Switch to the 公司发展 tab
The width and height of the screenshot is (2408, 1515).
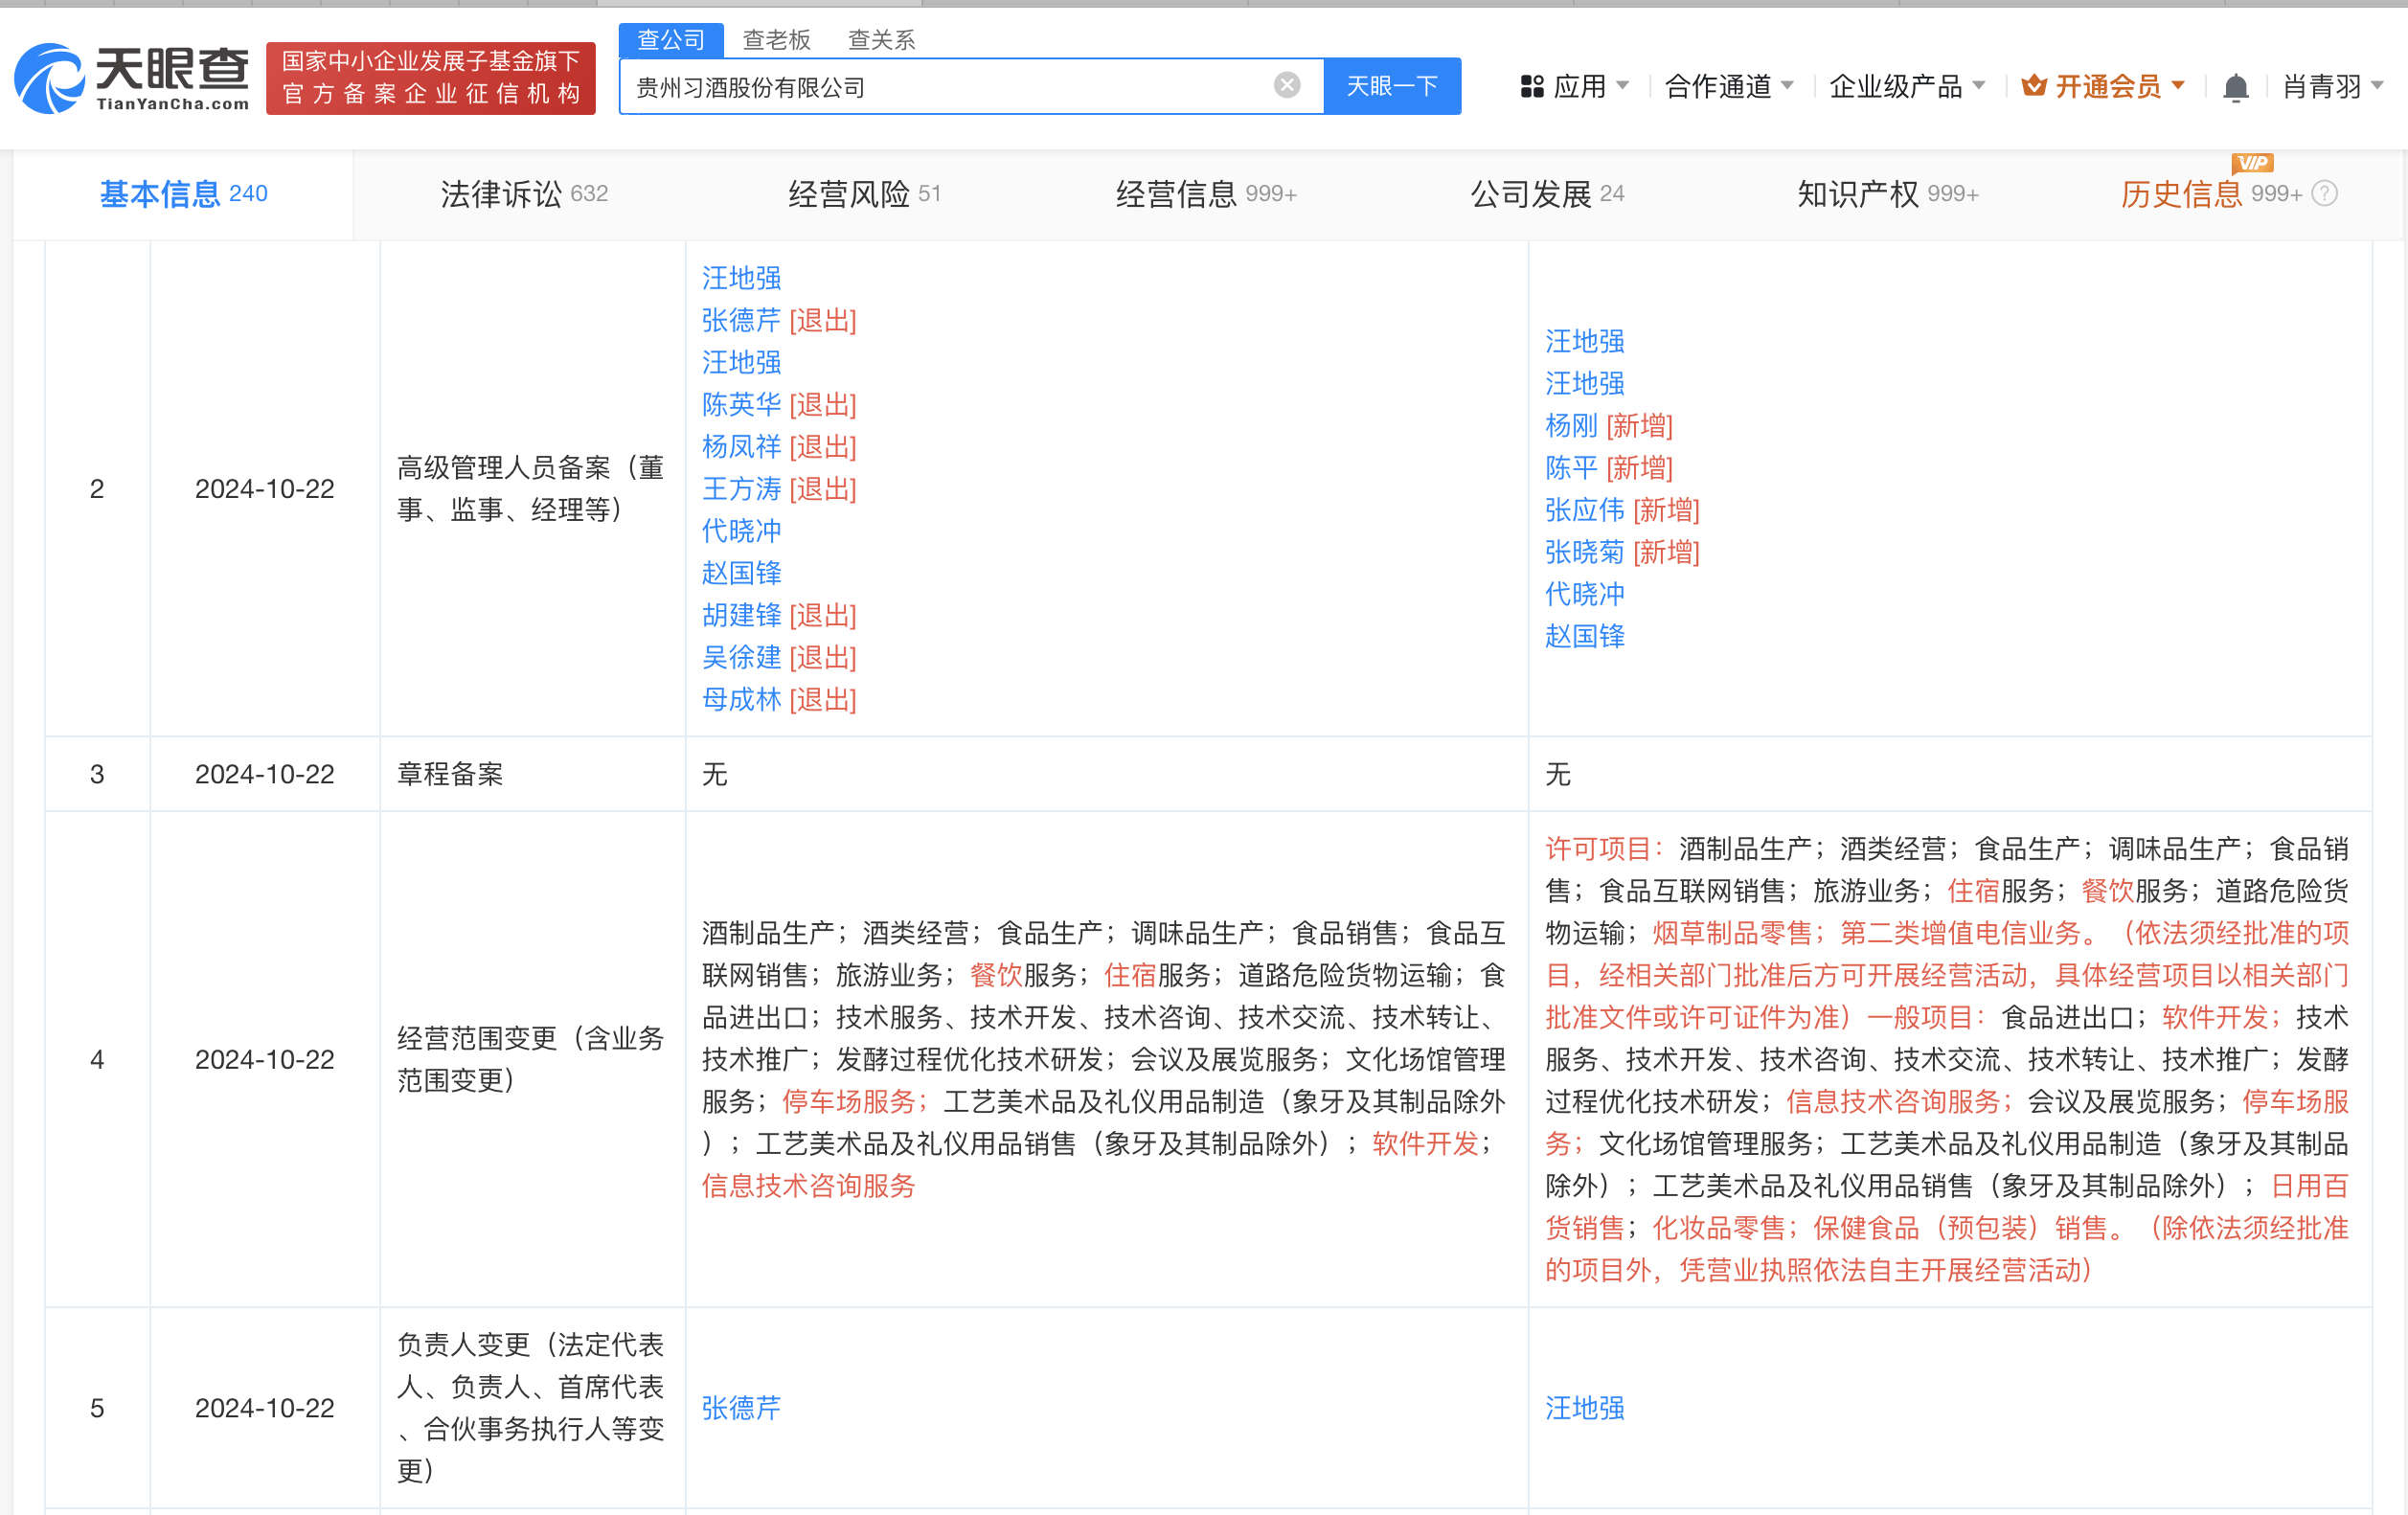[1547, 194]
